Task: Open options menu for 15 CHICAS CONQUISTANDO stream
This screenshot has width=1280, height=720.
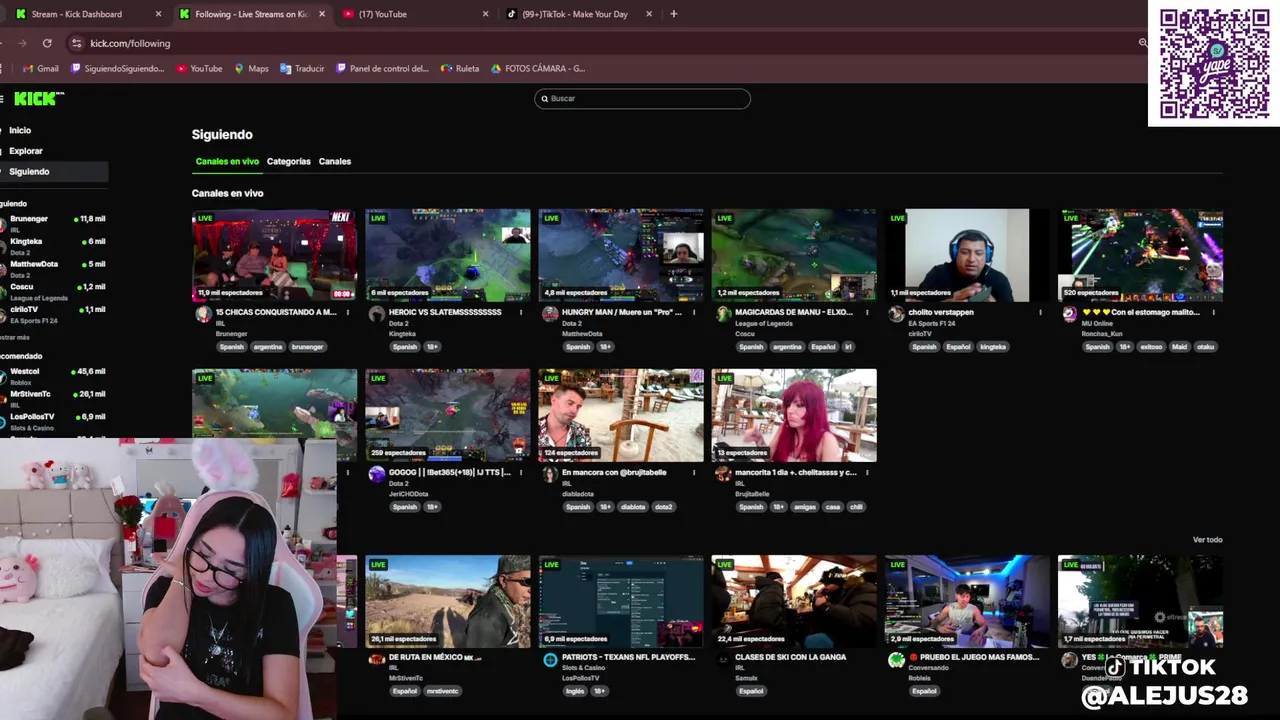Action: (x=348, y=312)
